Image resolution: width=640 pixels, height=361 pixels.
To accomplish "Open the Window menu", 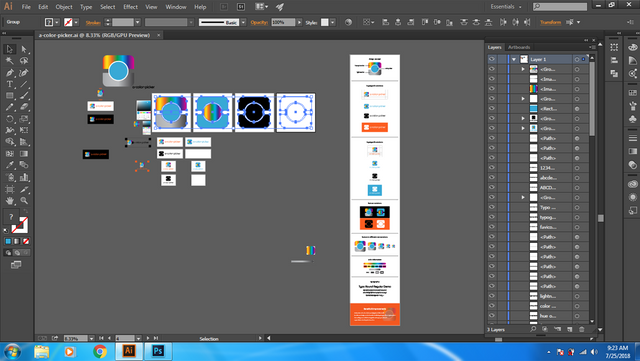I will (176, 7).
